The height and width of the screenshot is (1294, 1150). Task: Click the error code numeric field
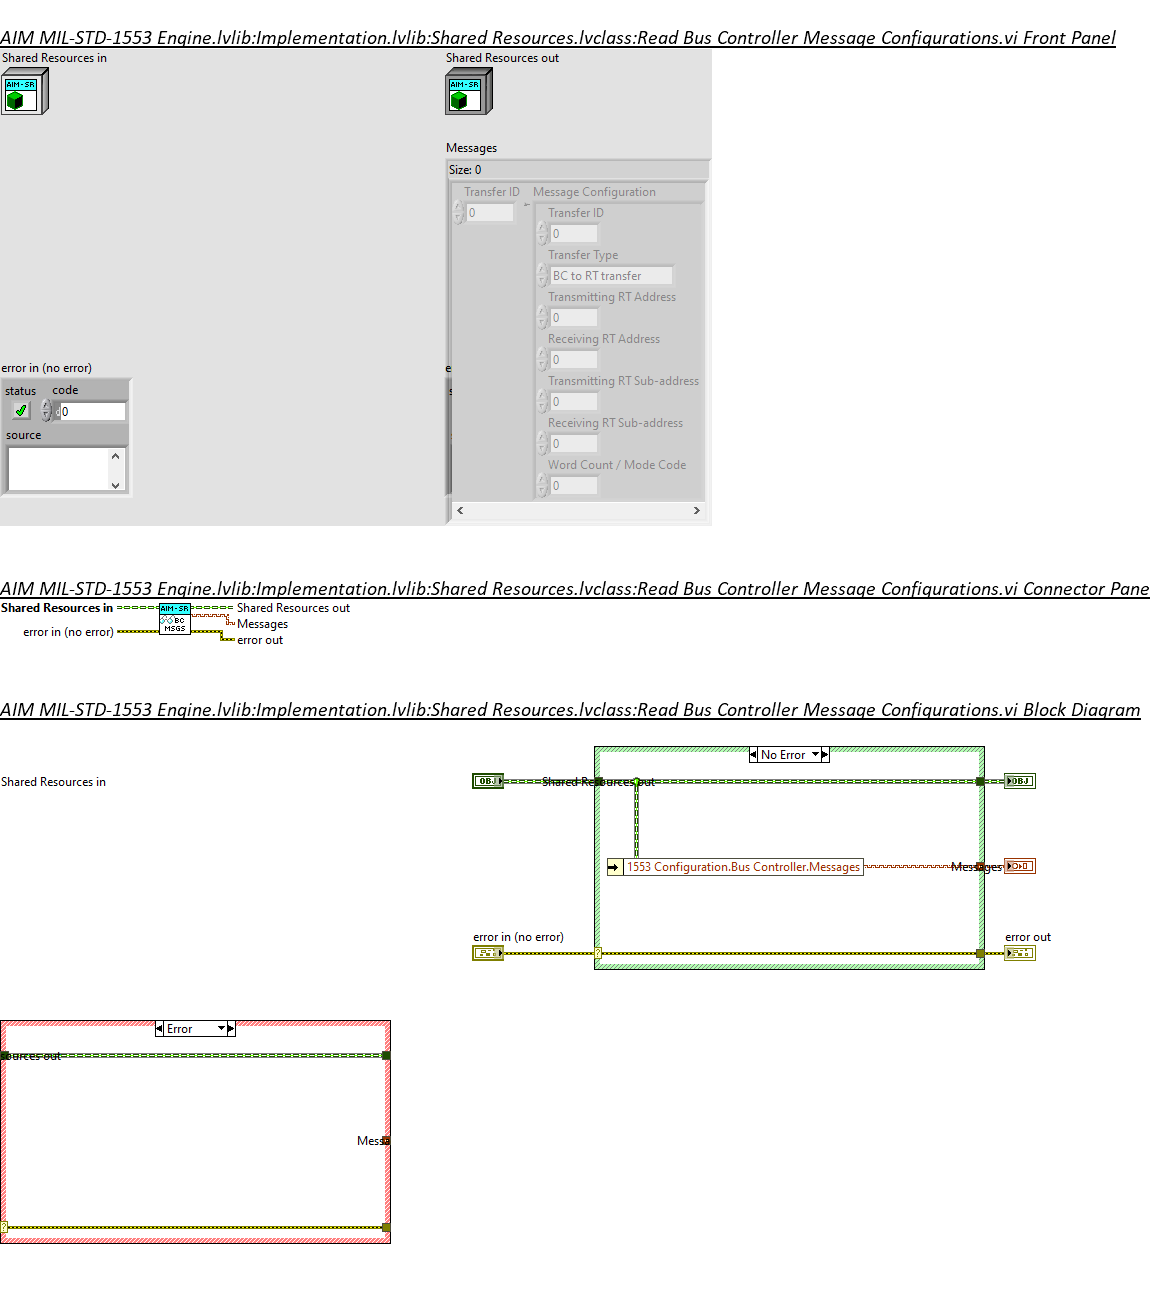[93, 411]
